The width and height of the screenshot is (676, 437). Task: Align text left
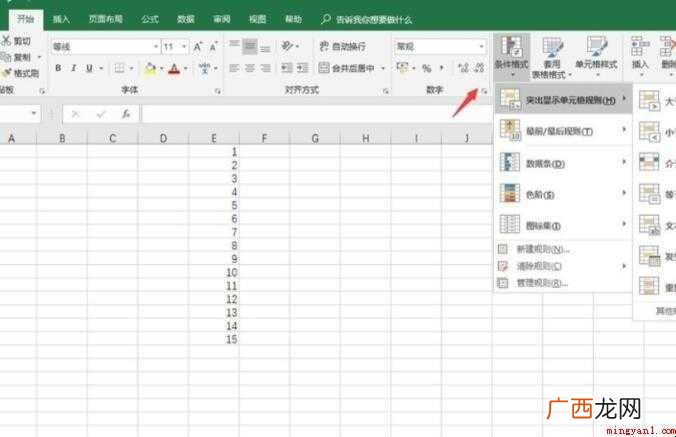tap(234, 68)
